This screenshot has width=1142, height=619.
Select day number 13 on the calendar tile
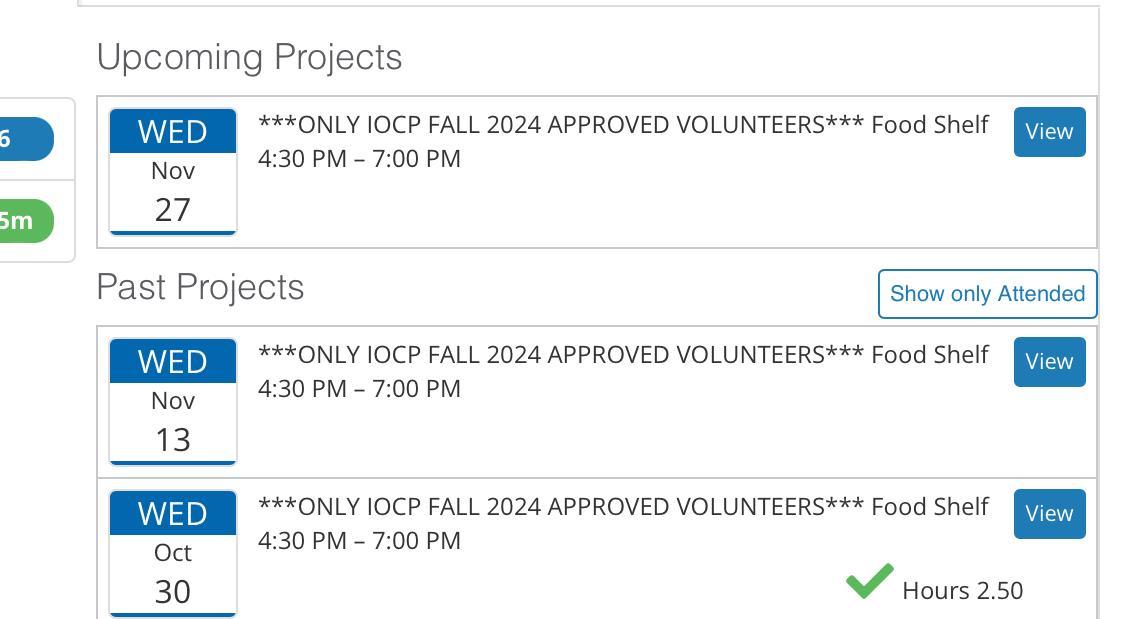click(x=173, y=439)
